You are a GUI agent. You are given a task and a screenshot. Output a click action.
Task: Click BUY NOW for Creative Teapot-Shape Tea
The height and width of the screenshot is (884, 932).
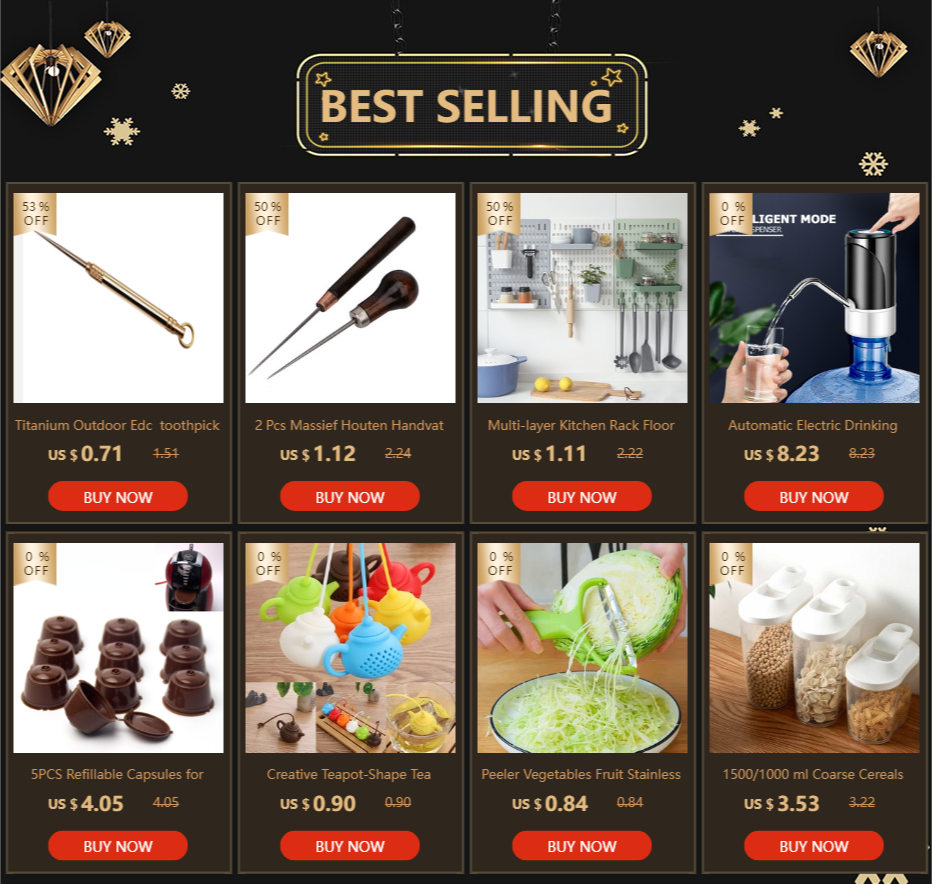350,845
